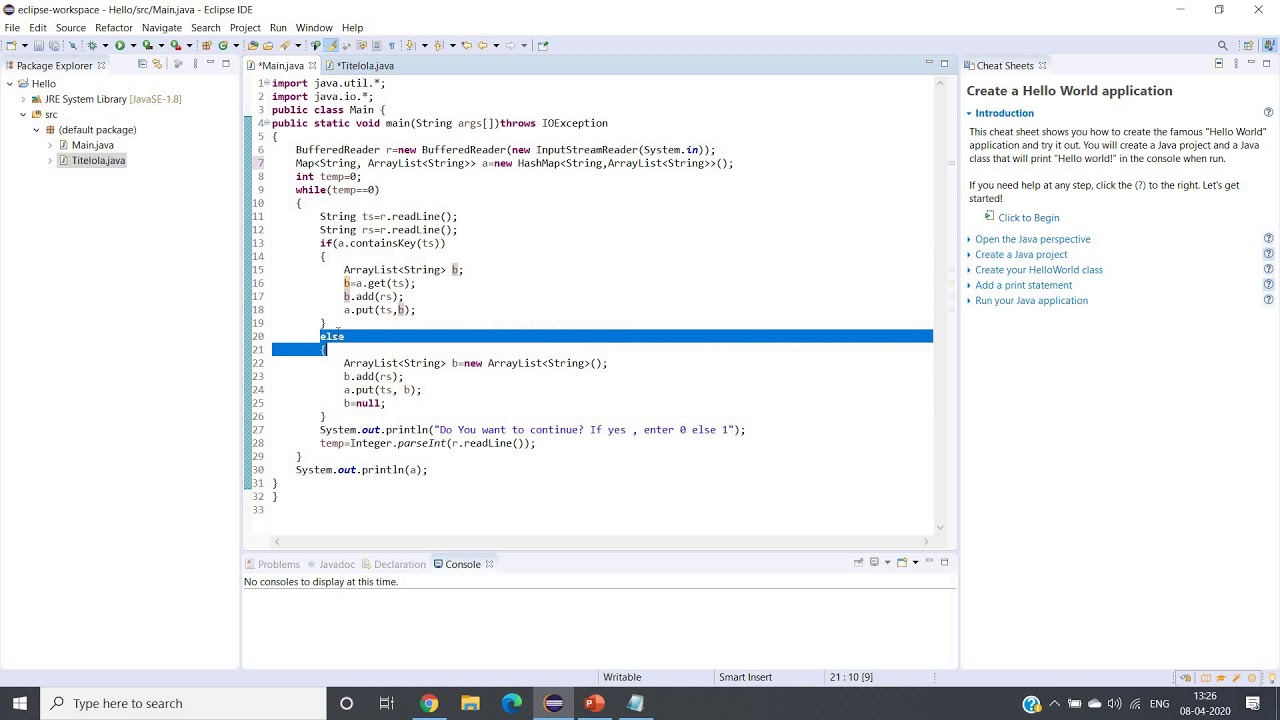This screenshot has height=720, width=1280.
Task: Open Chrome from the Windows taskbar
Action: [x=428, y=703]
